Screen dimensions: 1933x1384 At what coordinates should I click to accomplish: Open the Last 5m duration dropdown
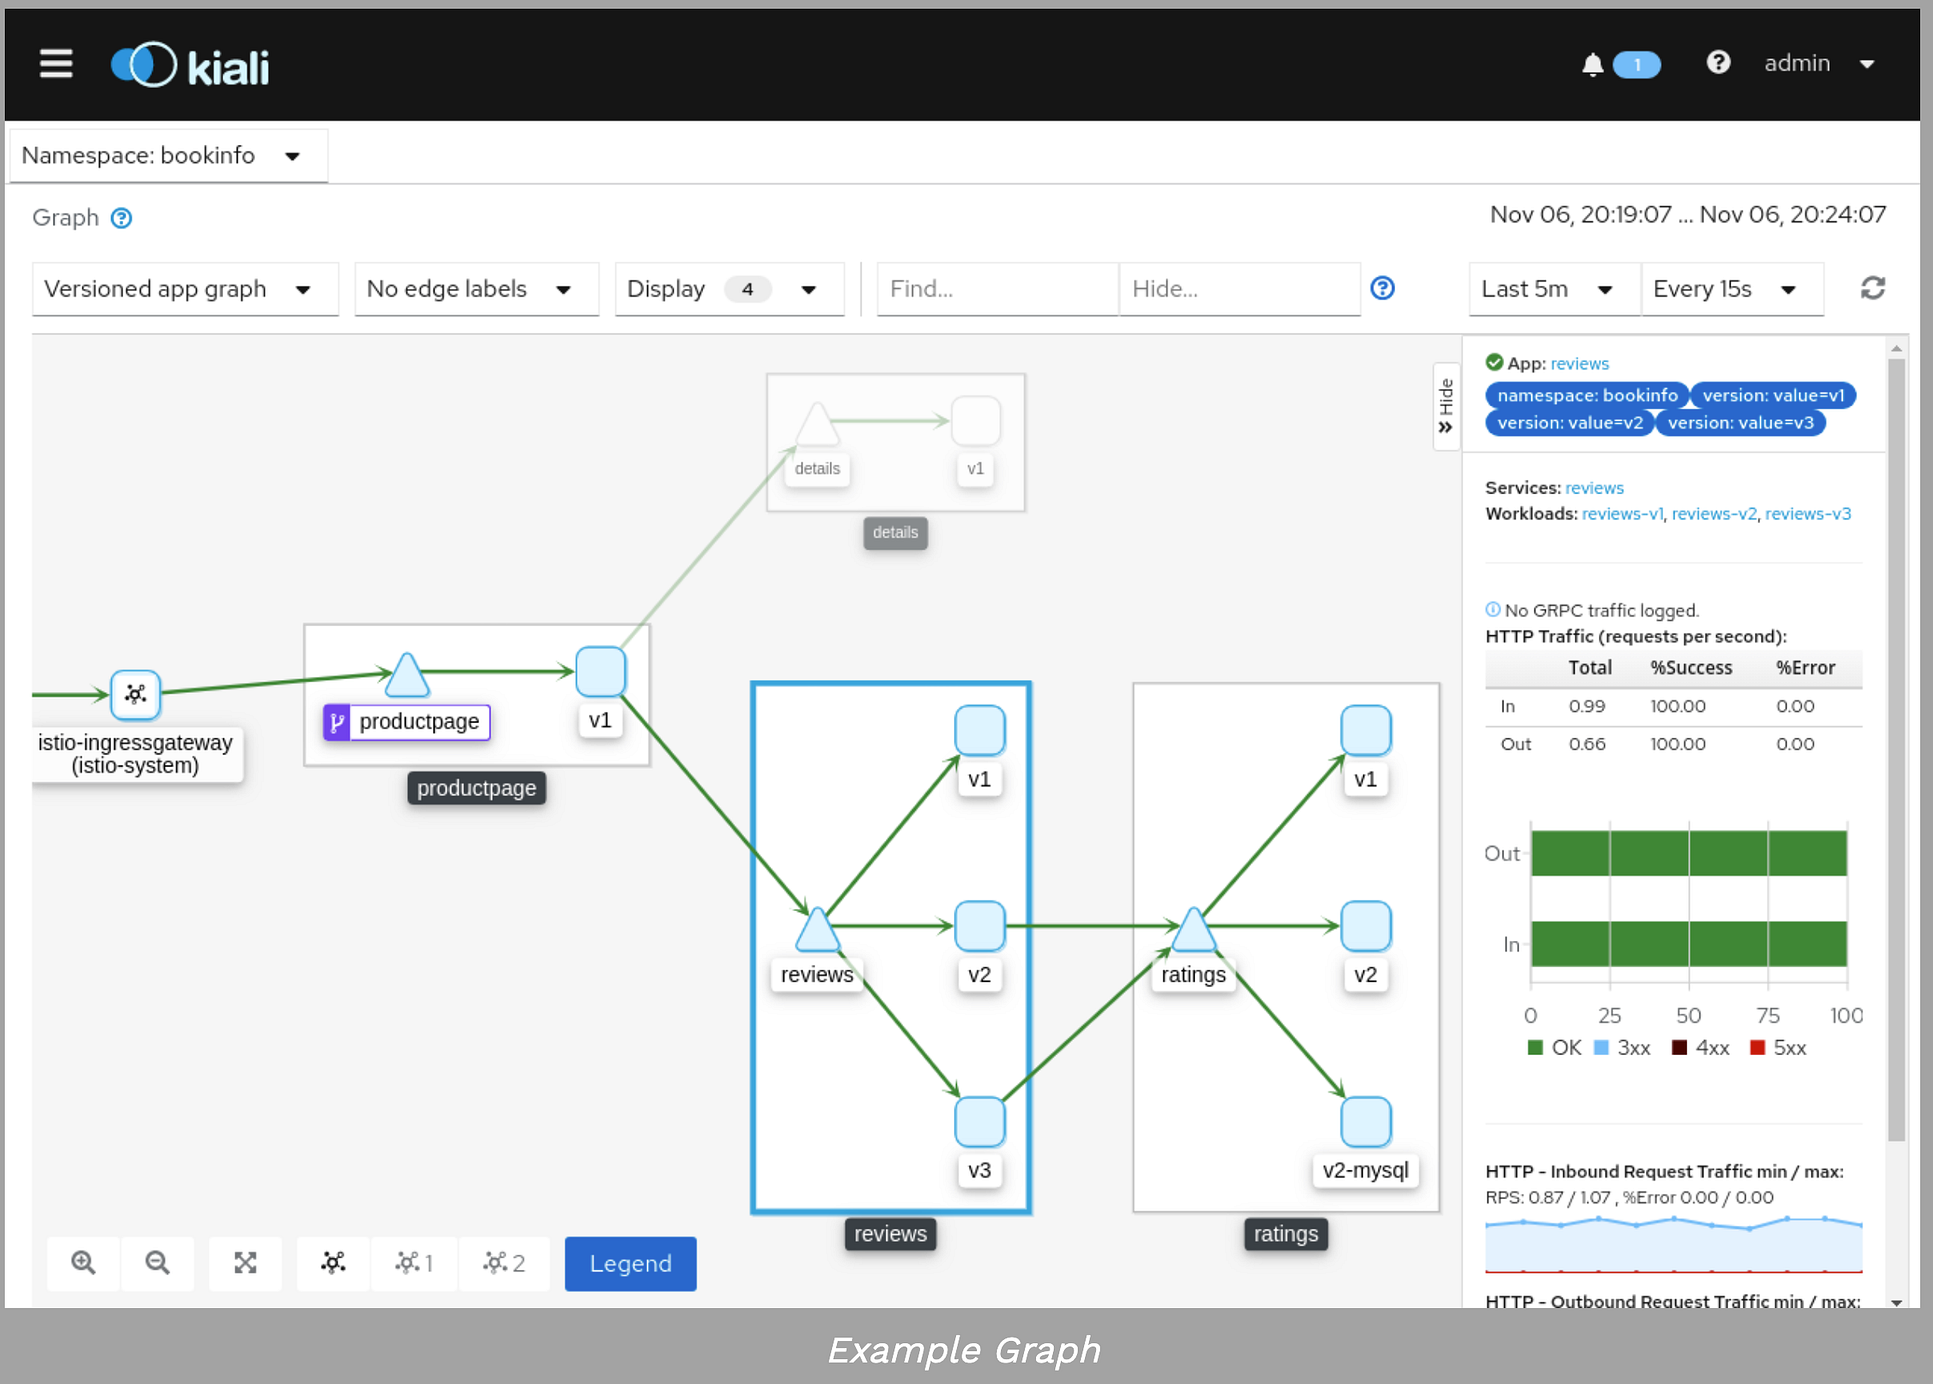(x=1552, y=289)
